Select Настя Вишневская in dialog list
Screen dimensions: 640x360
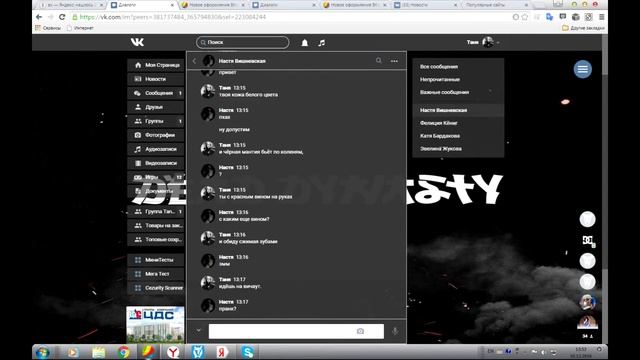(458, 110)
